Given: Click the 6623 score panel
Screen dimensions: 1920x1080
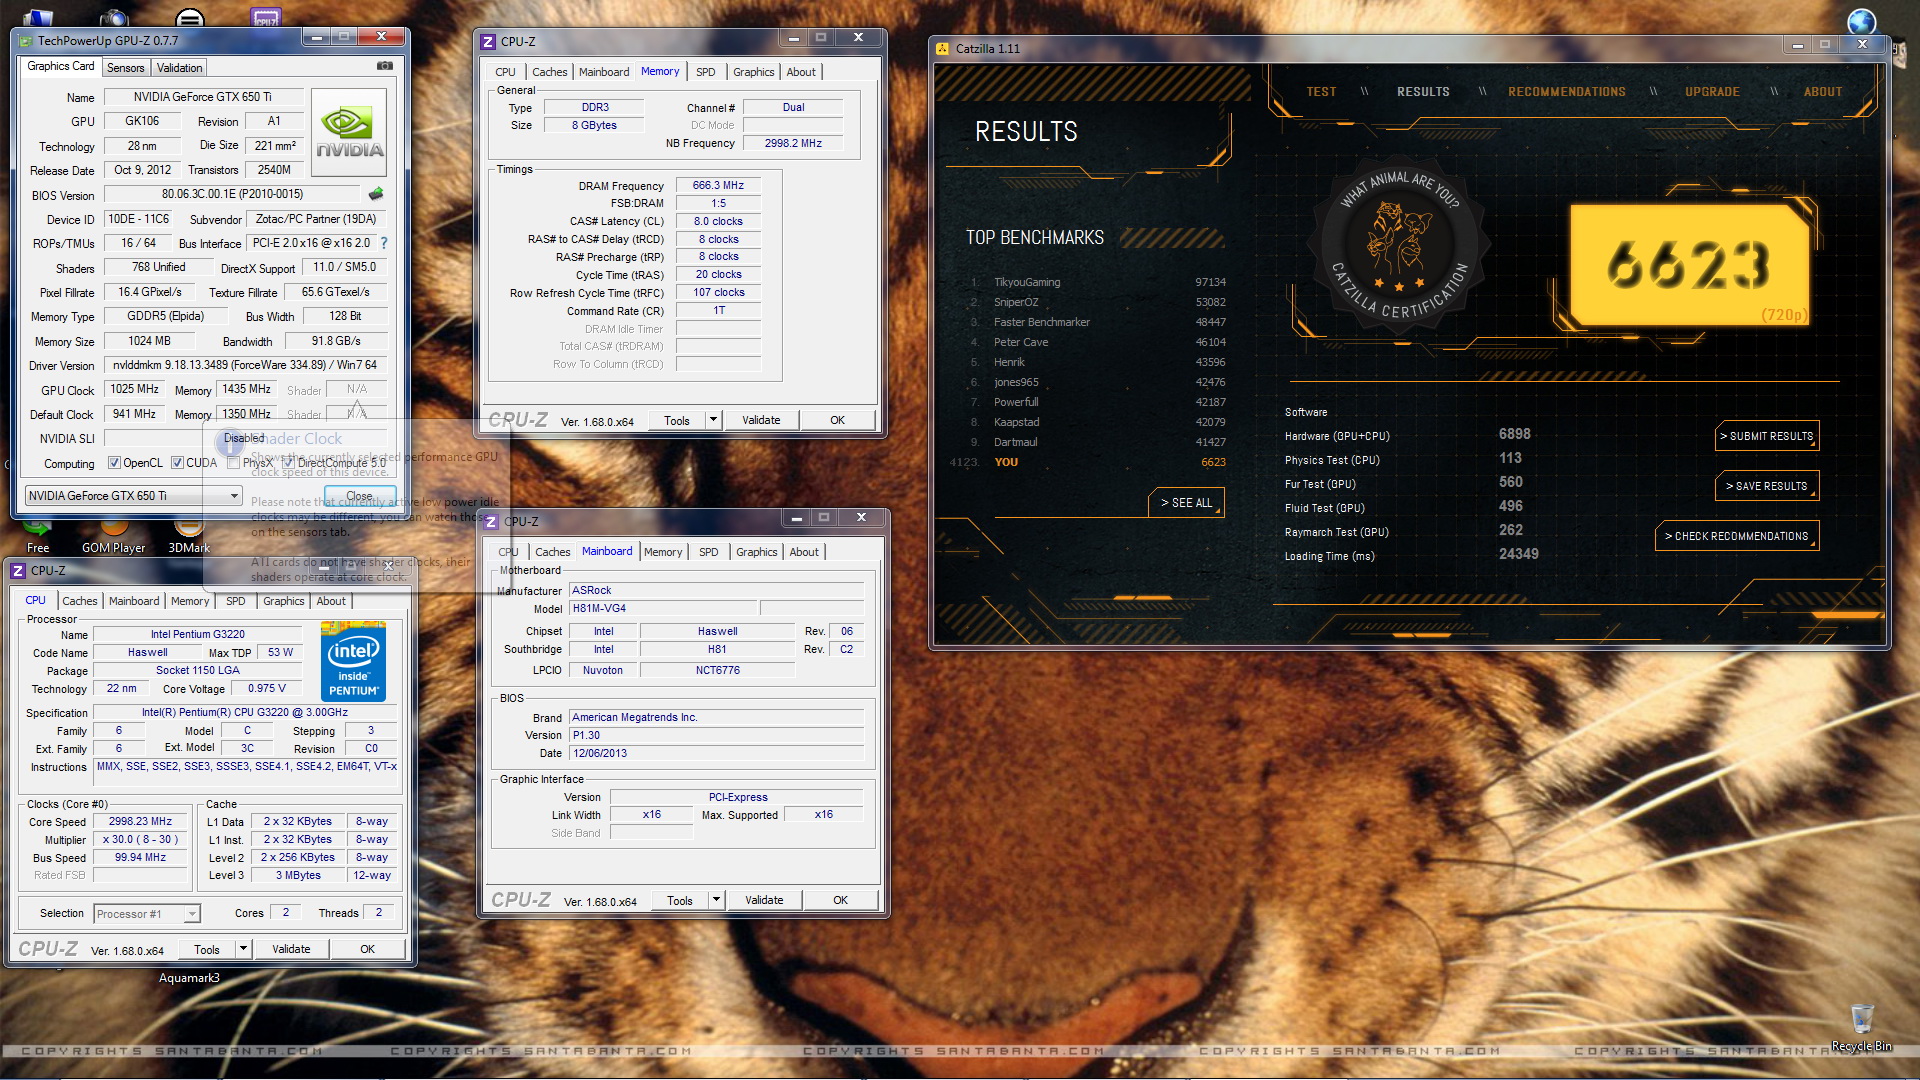Looking at the screenshot, I should pyautogui.click(x=1689, y=265).
